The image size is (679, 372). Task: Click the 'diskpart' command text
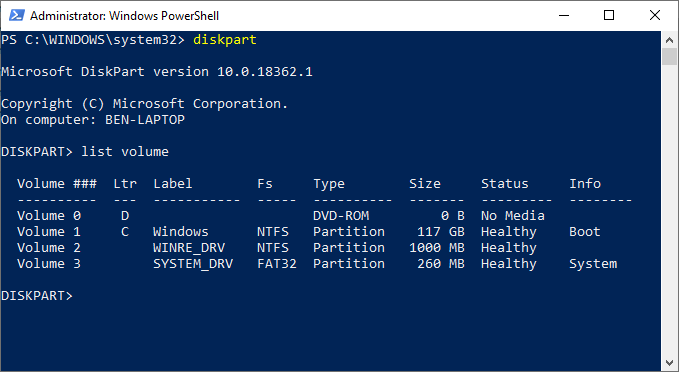225,40
